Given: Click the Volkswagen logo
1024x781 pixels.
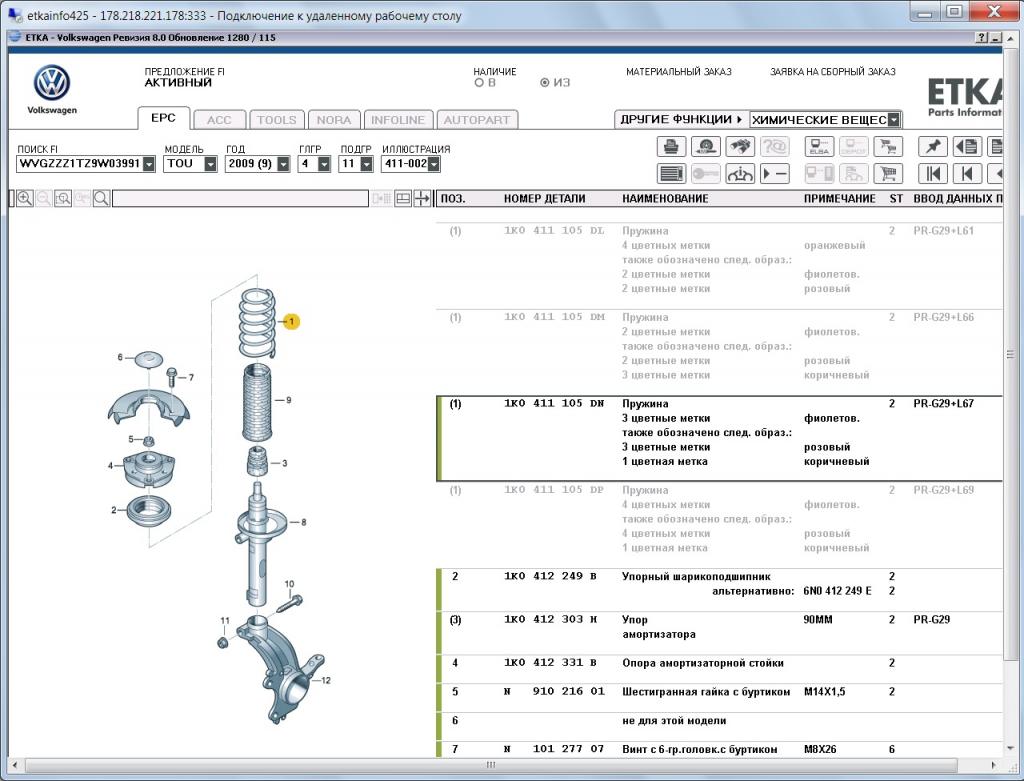Looking at the screenshot, I should (52, 84).
